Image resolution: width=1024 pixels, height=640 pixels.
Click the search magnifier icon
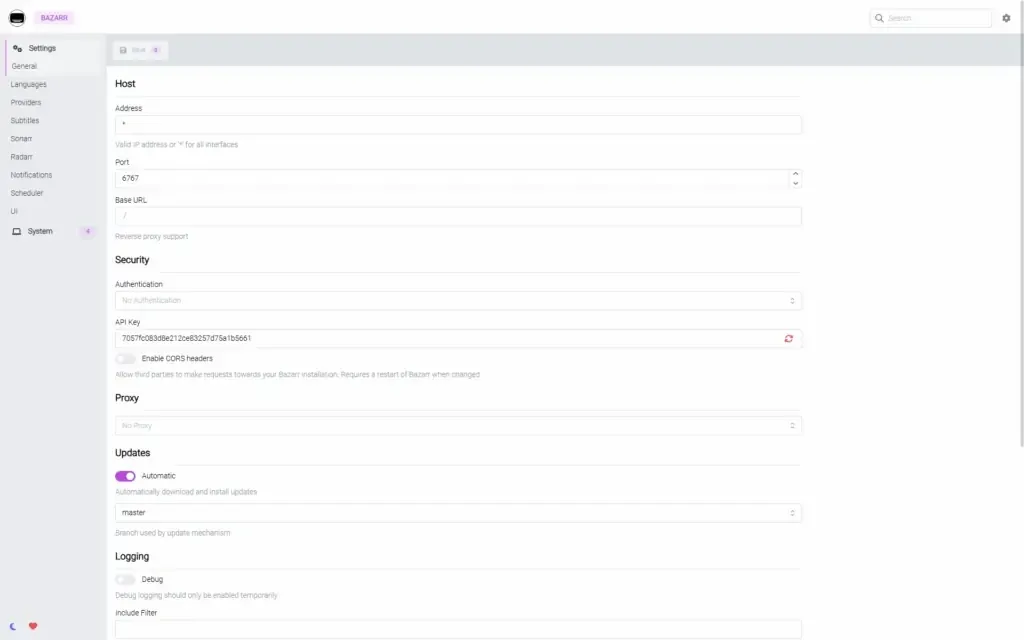(877, 18)
